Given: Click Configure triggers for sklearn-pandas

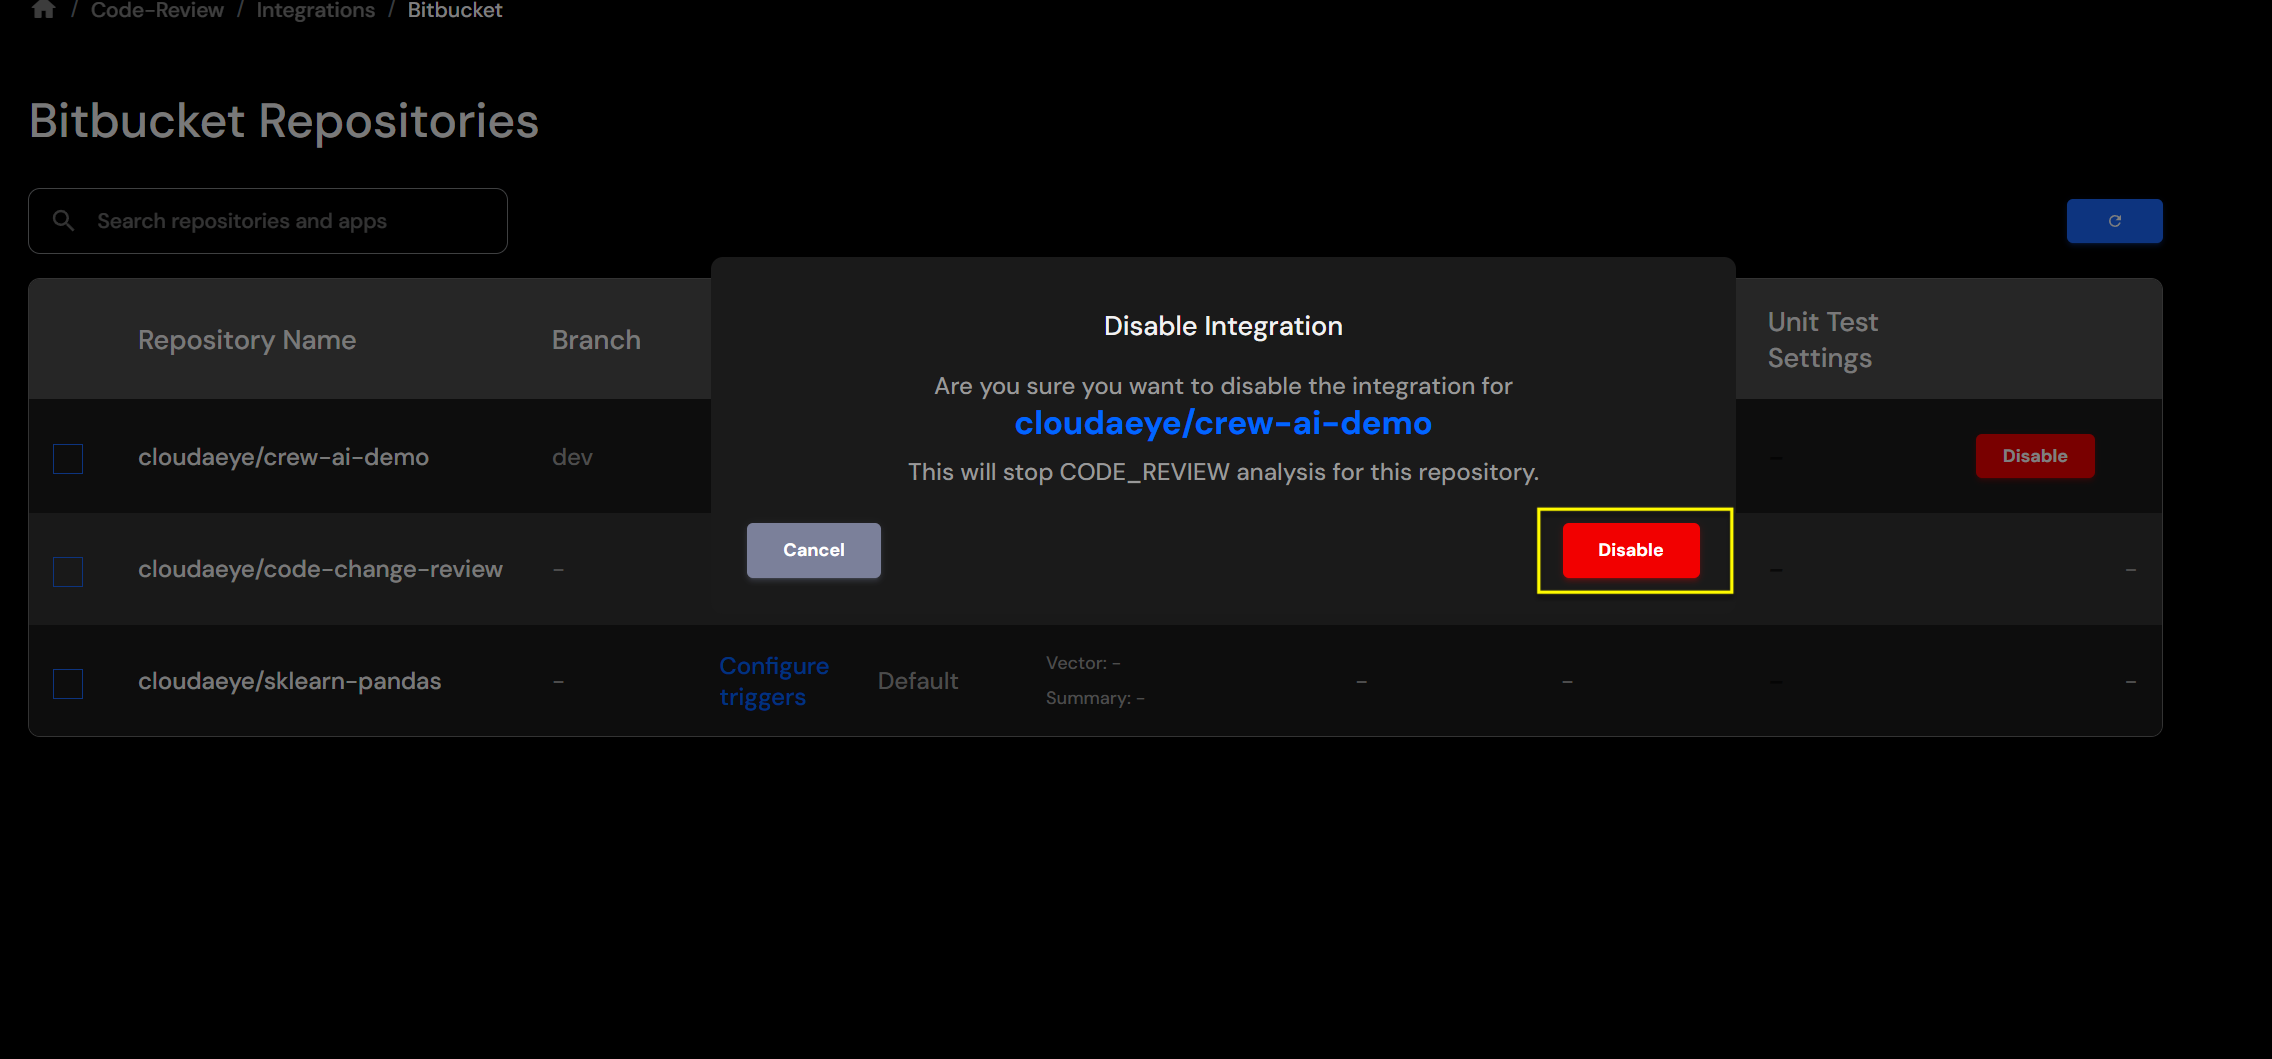Looking at the screenshot, I should tap(774, 680).
